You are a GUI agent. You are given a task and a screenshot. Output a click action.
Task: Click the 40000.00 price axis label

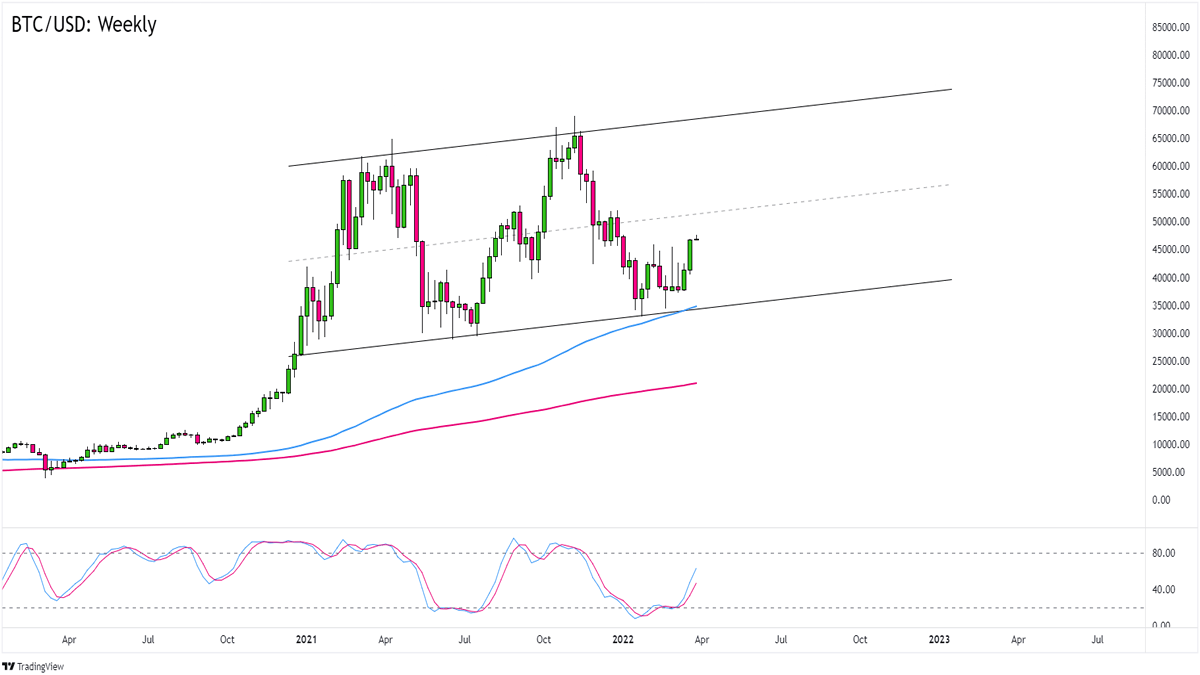point(1169,278)
